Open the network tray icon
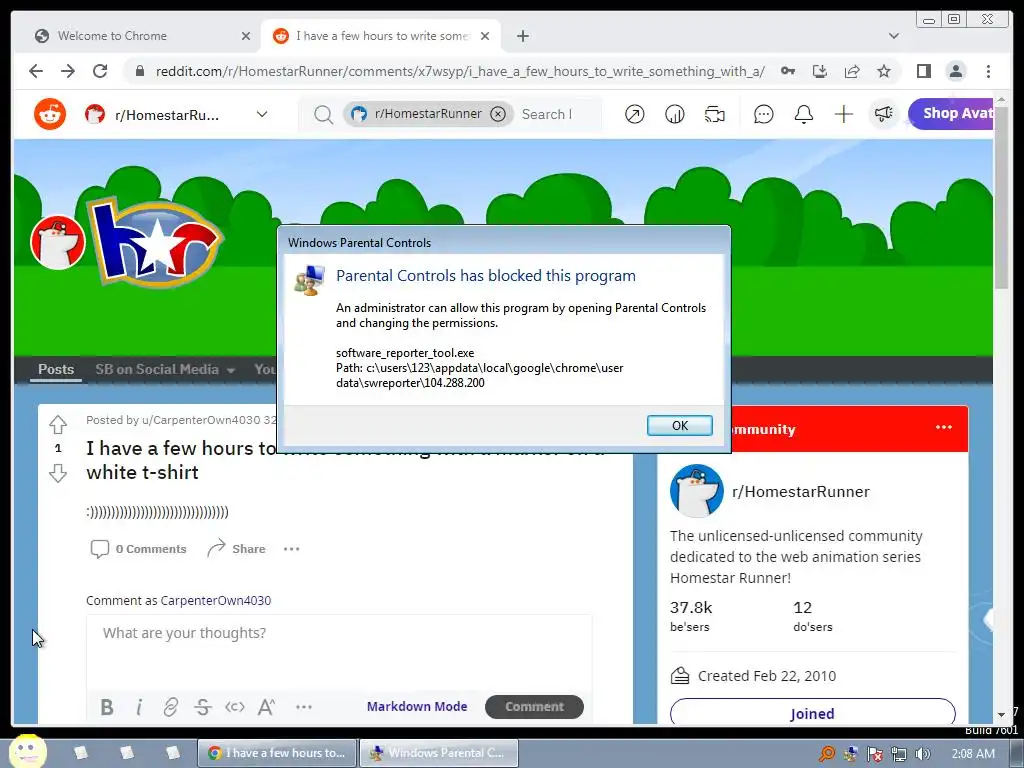This screenshot has width=1024, height=768. (899, 754)
